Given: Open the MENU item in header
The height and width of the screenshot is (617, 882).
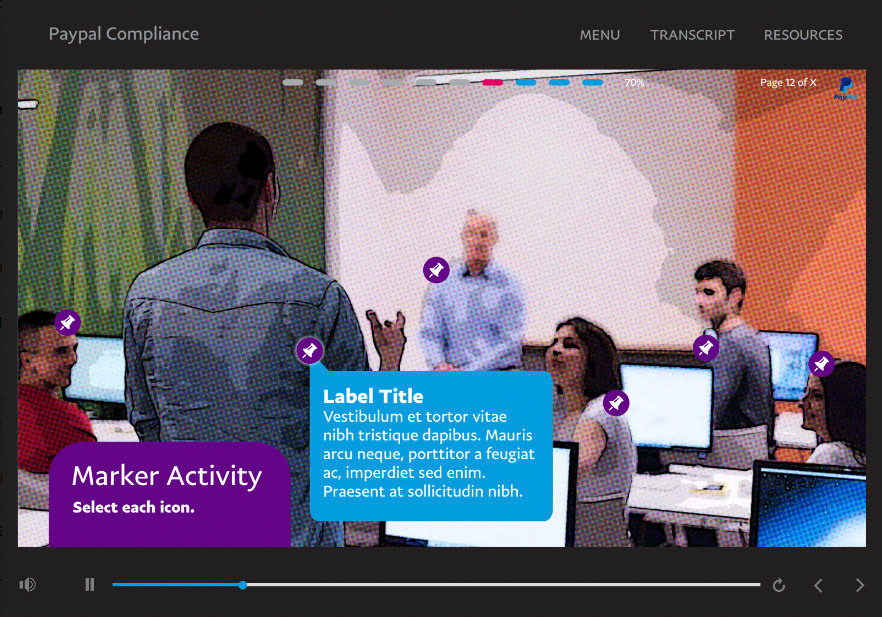Looking at the screenshot, I should pos(600,35).
